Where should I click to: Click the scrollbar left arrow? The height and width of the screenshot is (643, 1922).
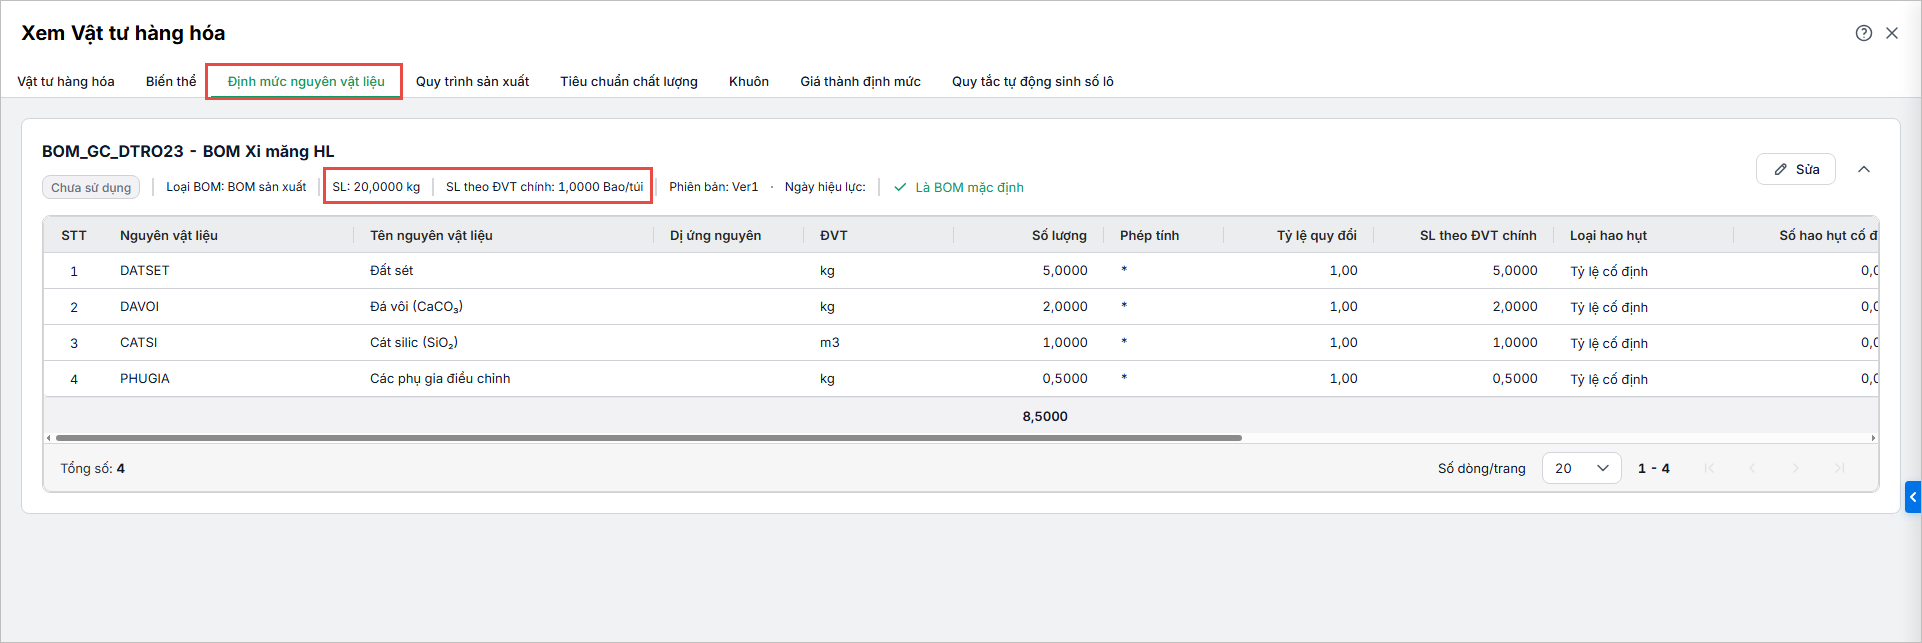[48, 438]
